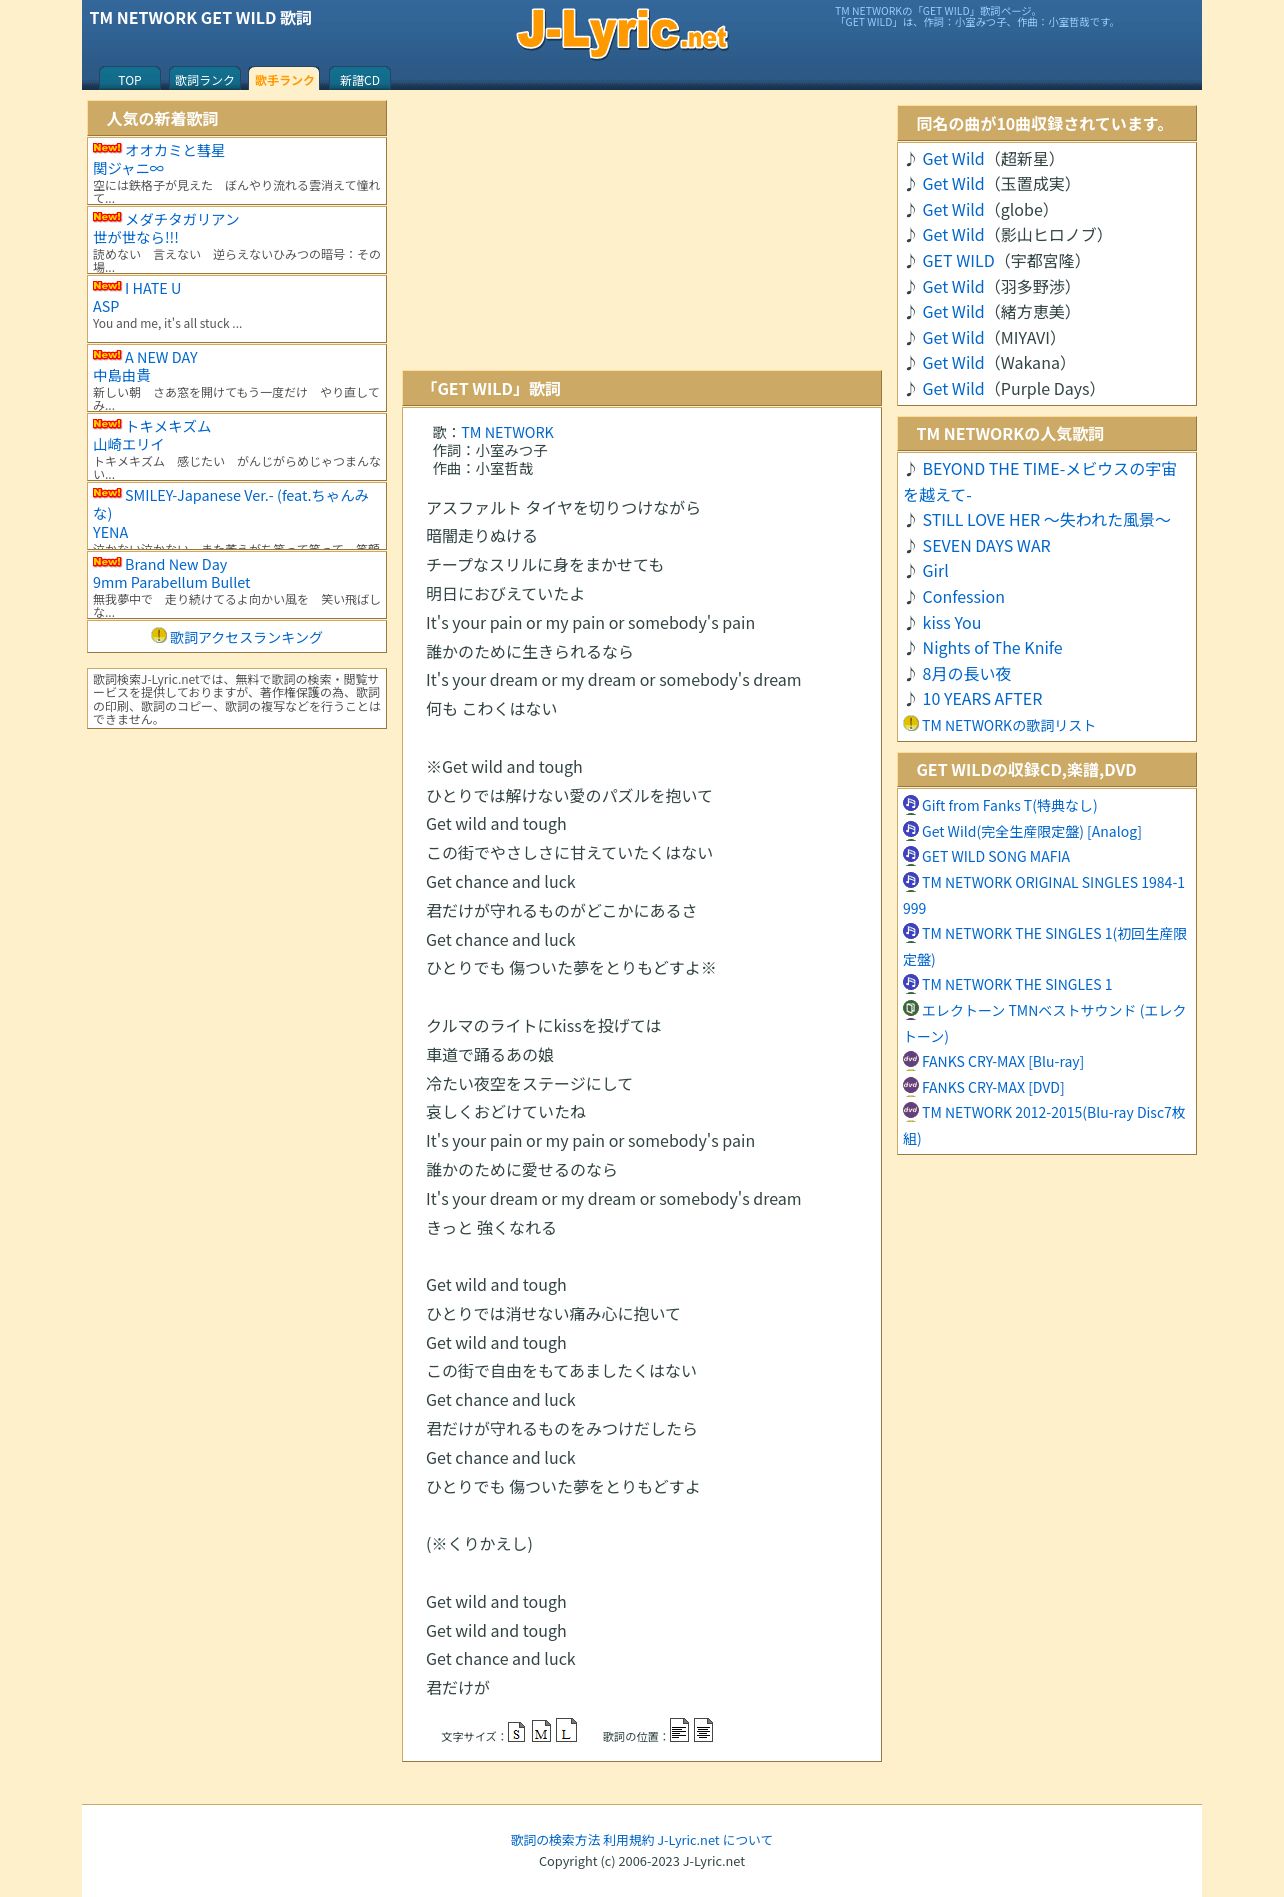Click CD icon beside Get Wild(完全生産限定盤) [Analog]
1284x1897 pixels.
click(911, 829)
